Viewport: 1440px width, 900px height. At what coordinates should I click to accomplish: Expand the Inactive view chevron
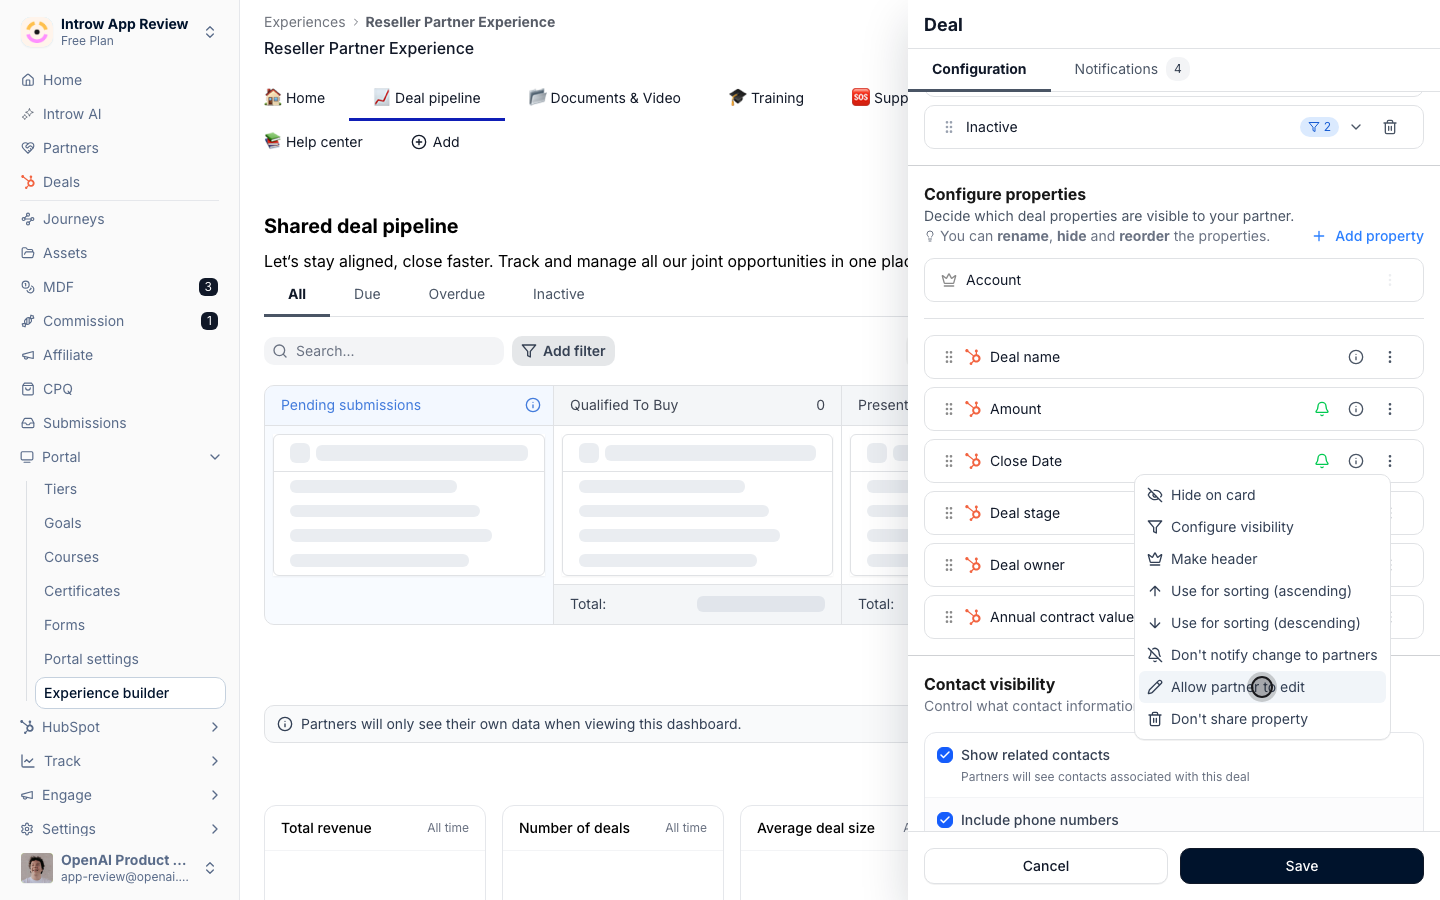pyautogui.click(x=1356, y=127)
